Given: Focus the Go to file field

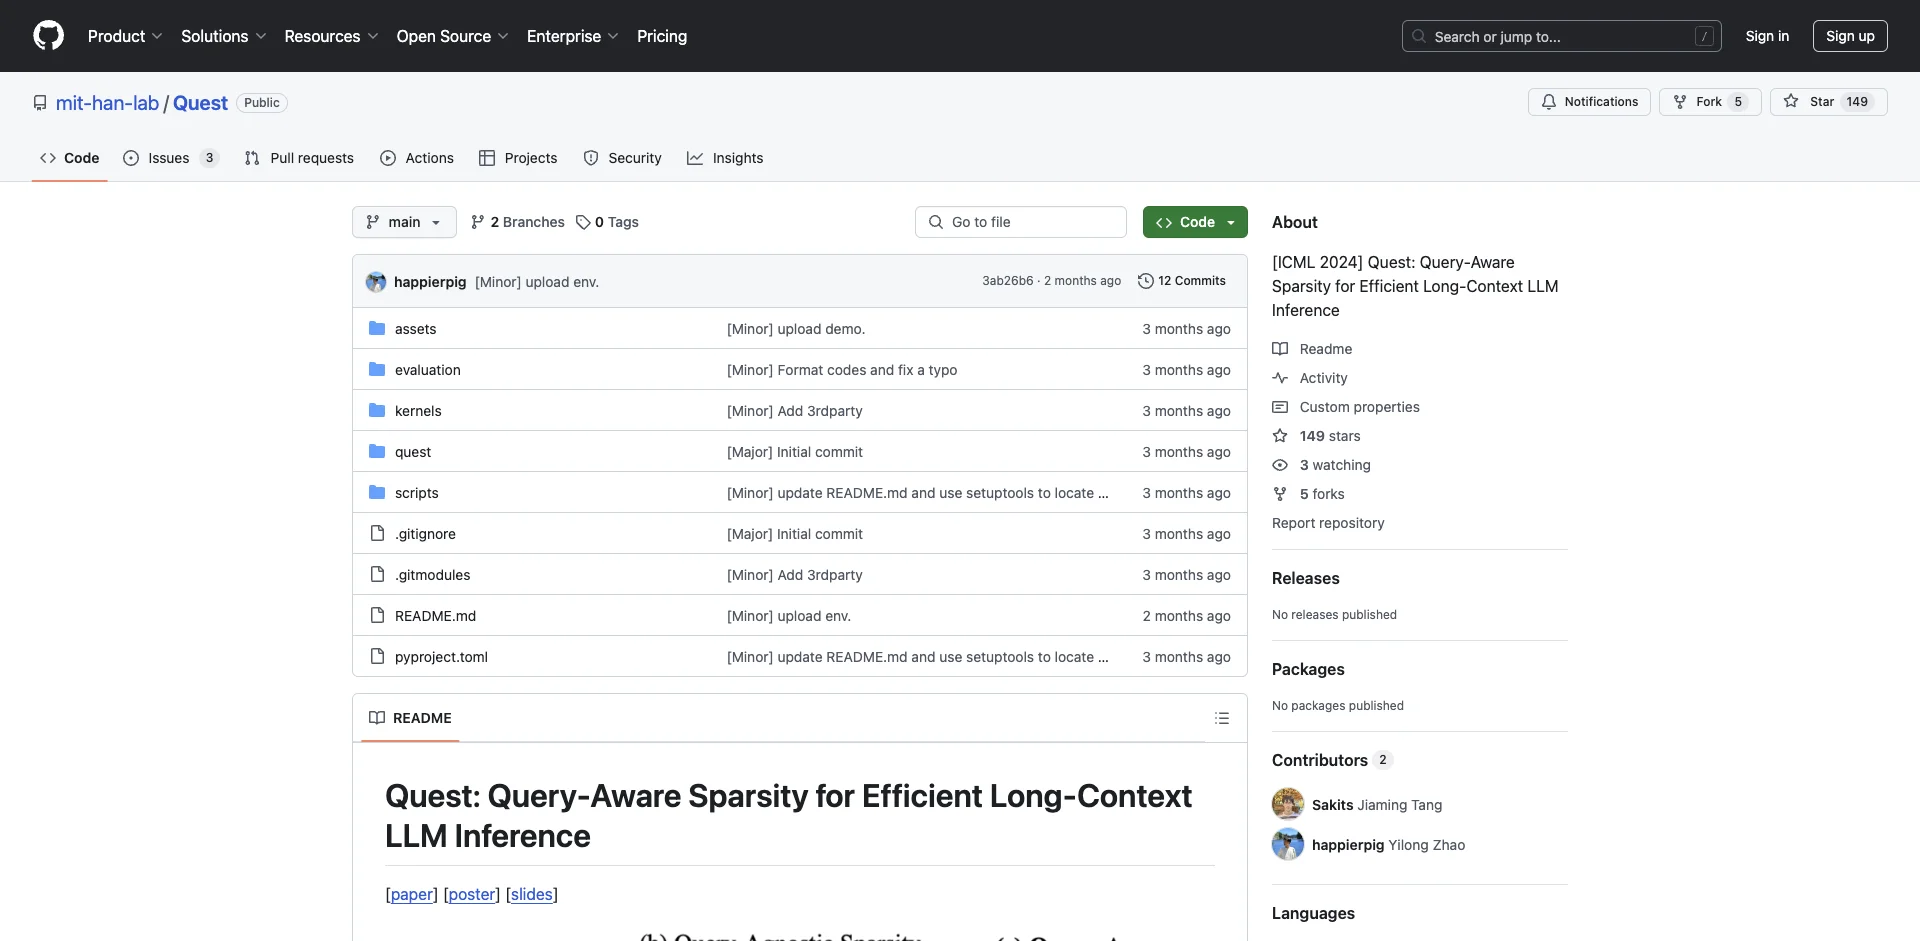Looking at the screenshot, I should click(1020, 222).
